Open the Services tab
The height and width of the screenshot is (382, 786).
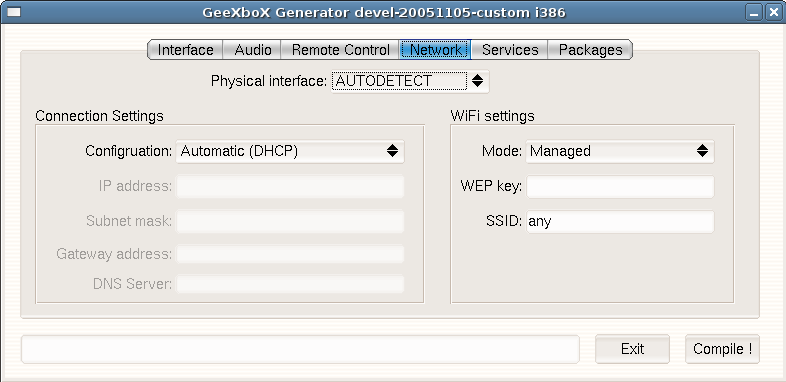click(510, 50)
